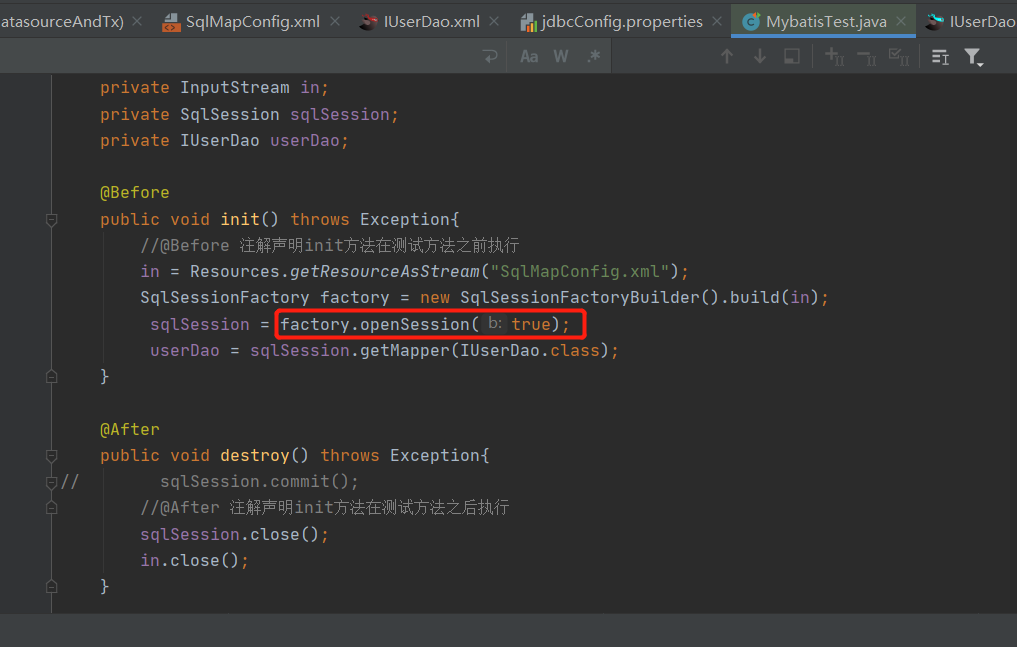Open the search filter dropdown
Viewport: 1017px width, 647px height.
pyautogui.click(x=974, y=57)
